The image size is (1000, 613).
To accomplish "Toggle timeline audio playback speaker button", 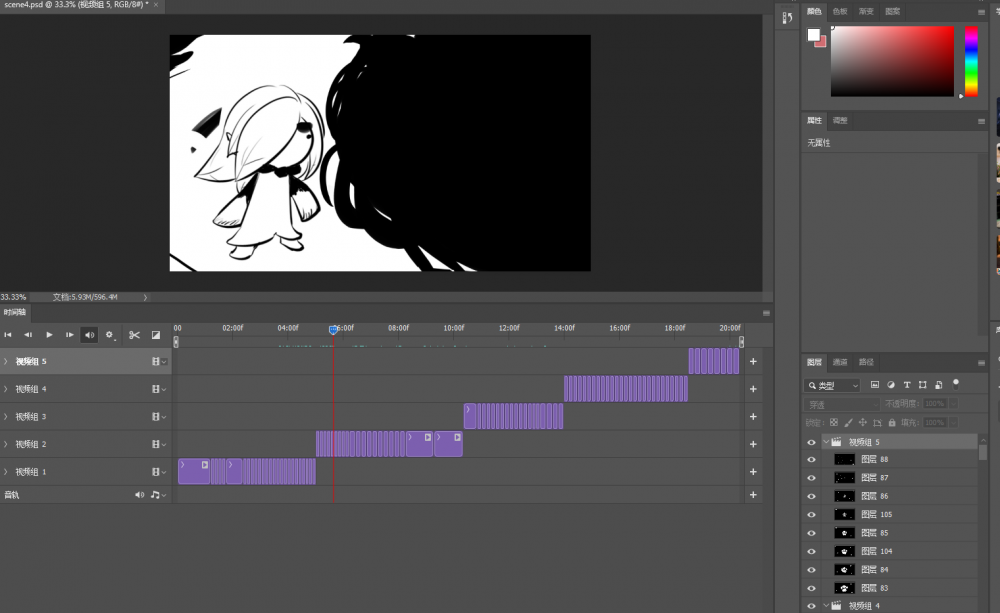I will 89,335.
